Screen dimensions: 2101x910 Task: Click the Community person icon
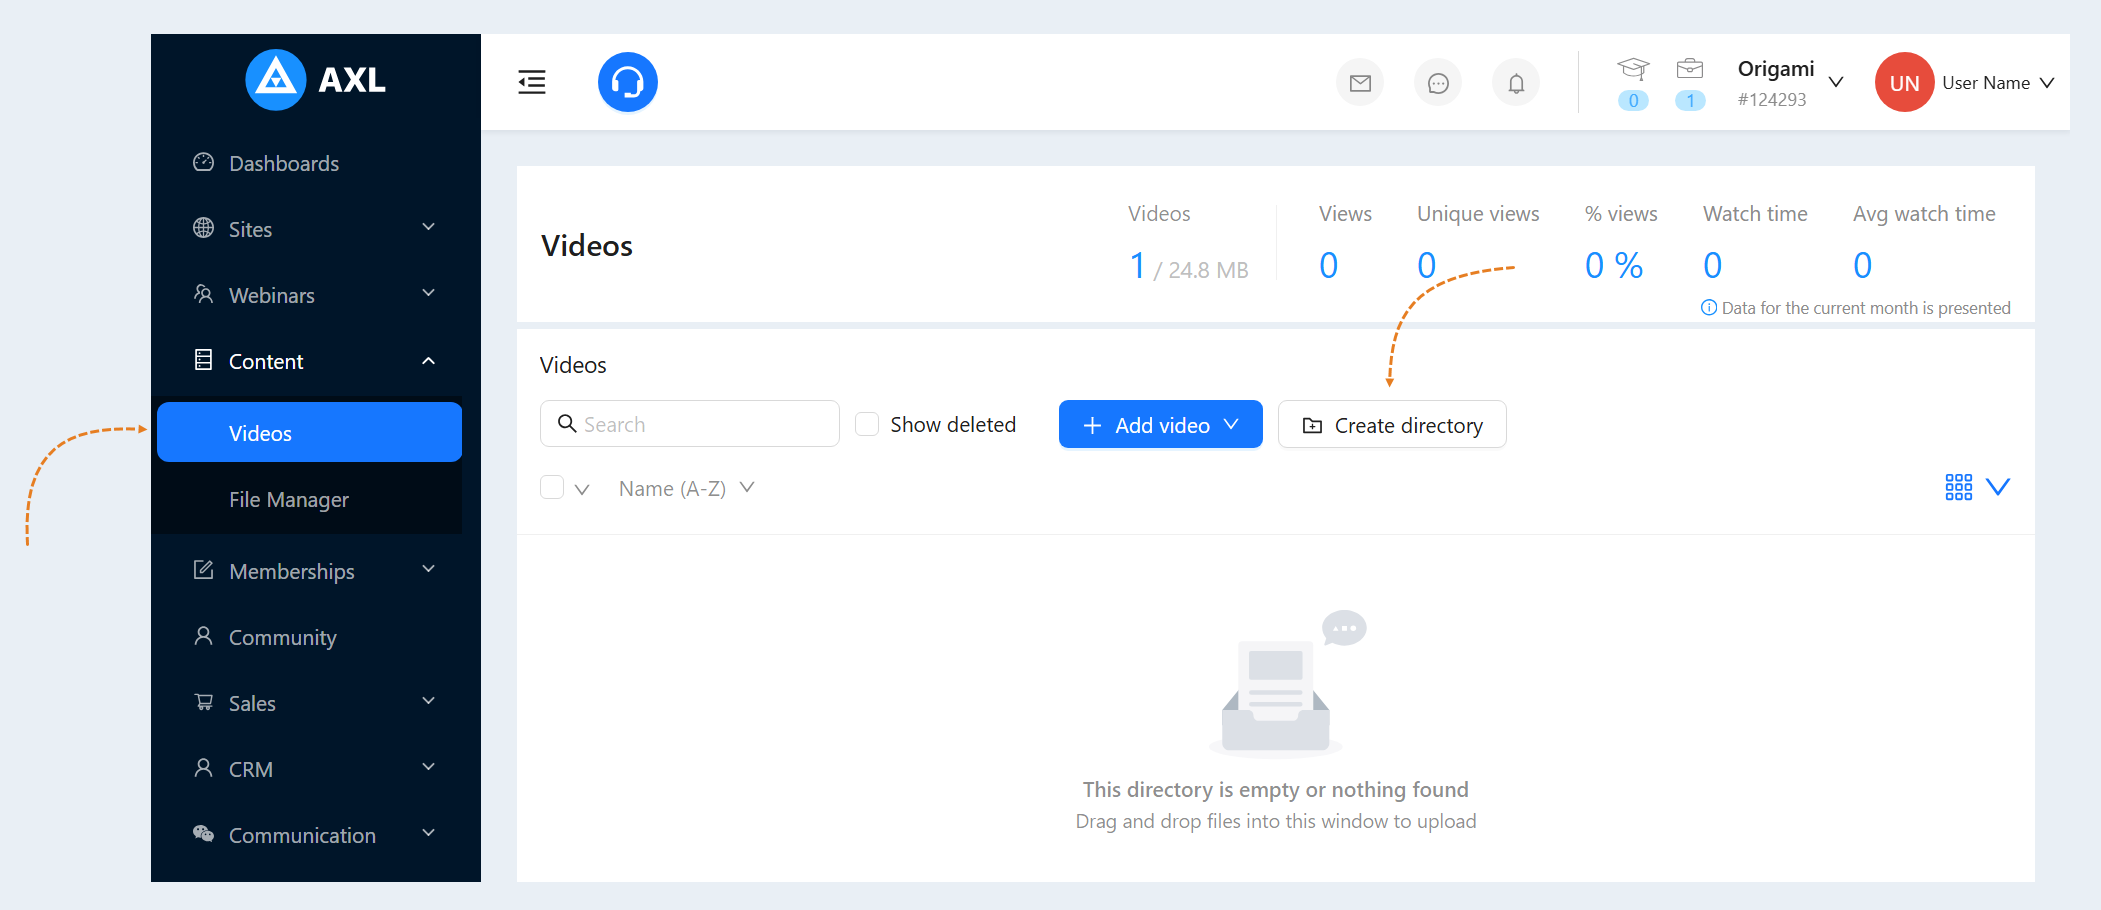click(x=203, y=636)
